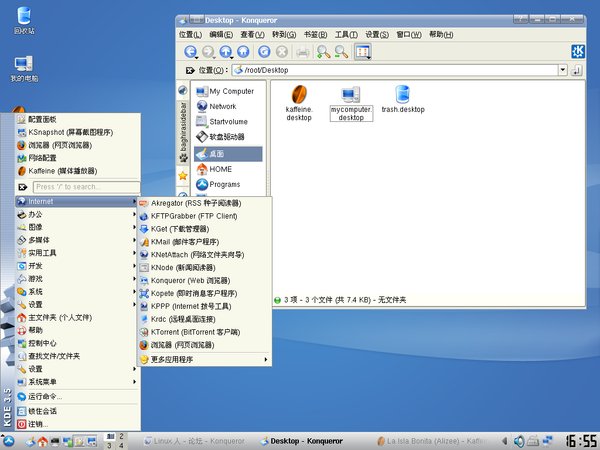The image size is (600, 450).
Task: Select the trash.desktop file icon
Action: coord(403,95)
